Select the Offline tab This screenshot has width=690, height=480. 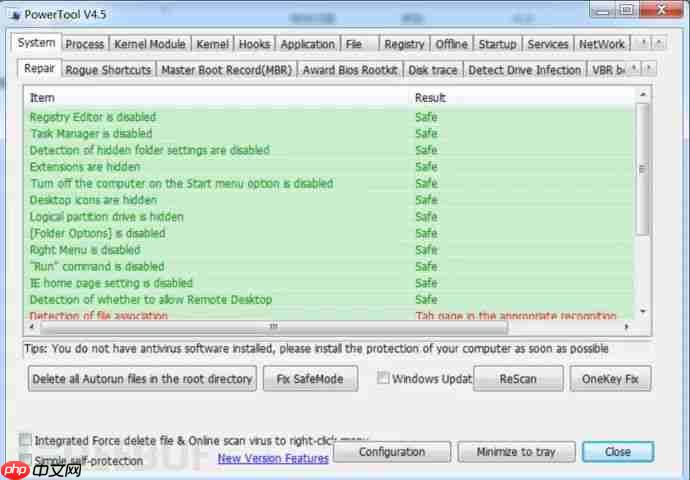(451, 44)
